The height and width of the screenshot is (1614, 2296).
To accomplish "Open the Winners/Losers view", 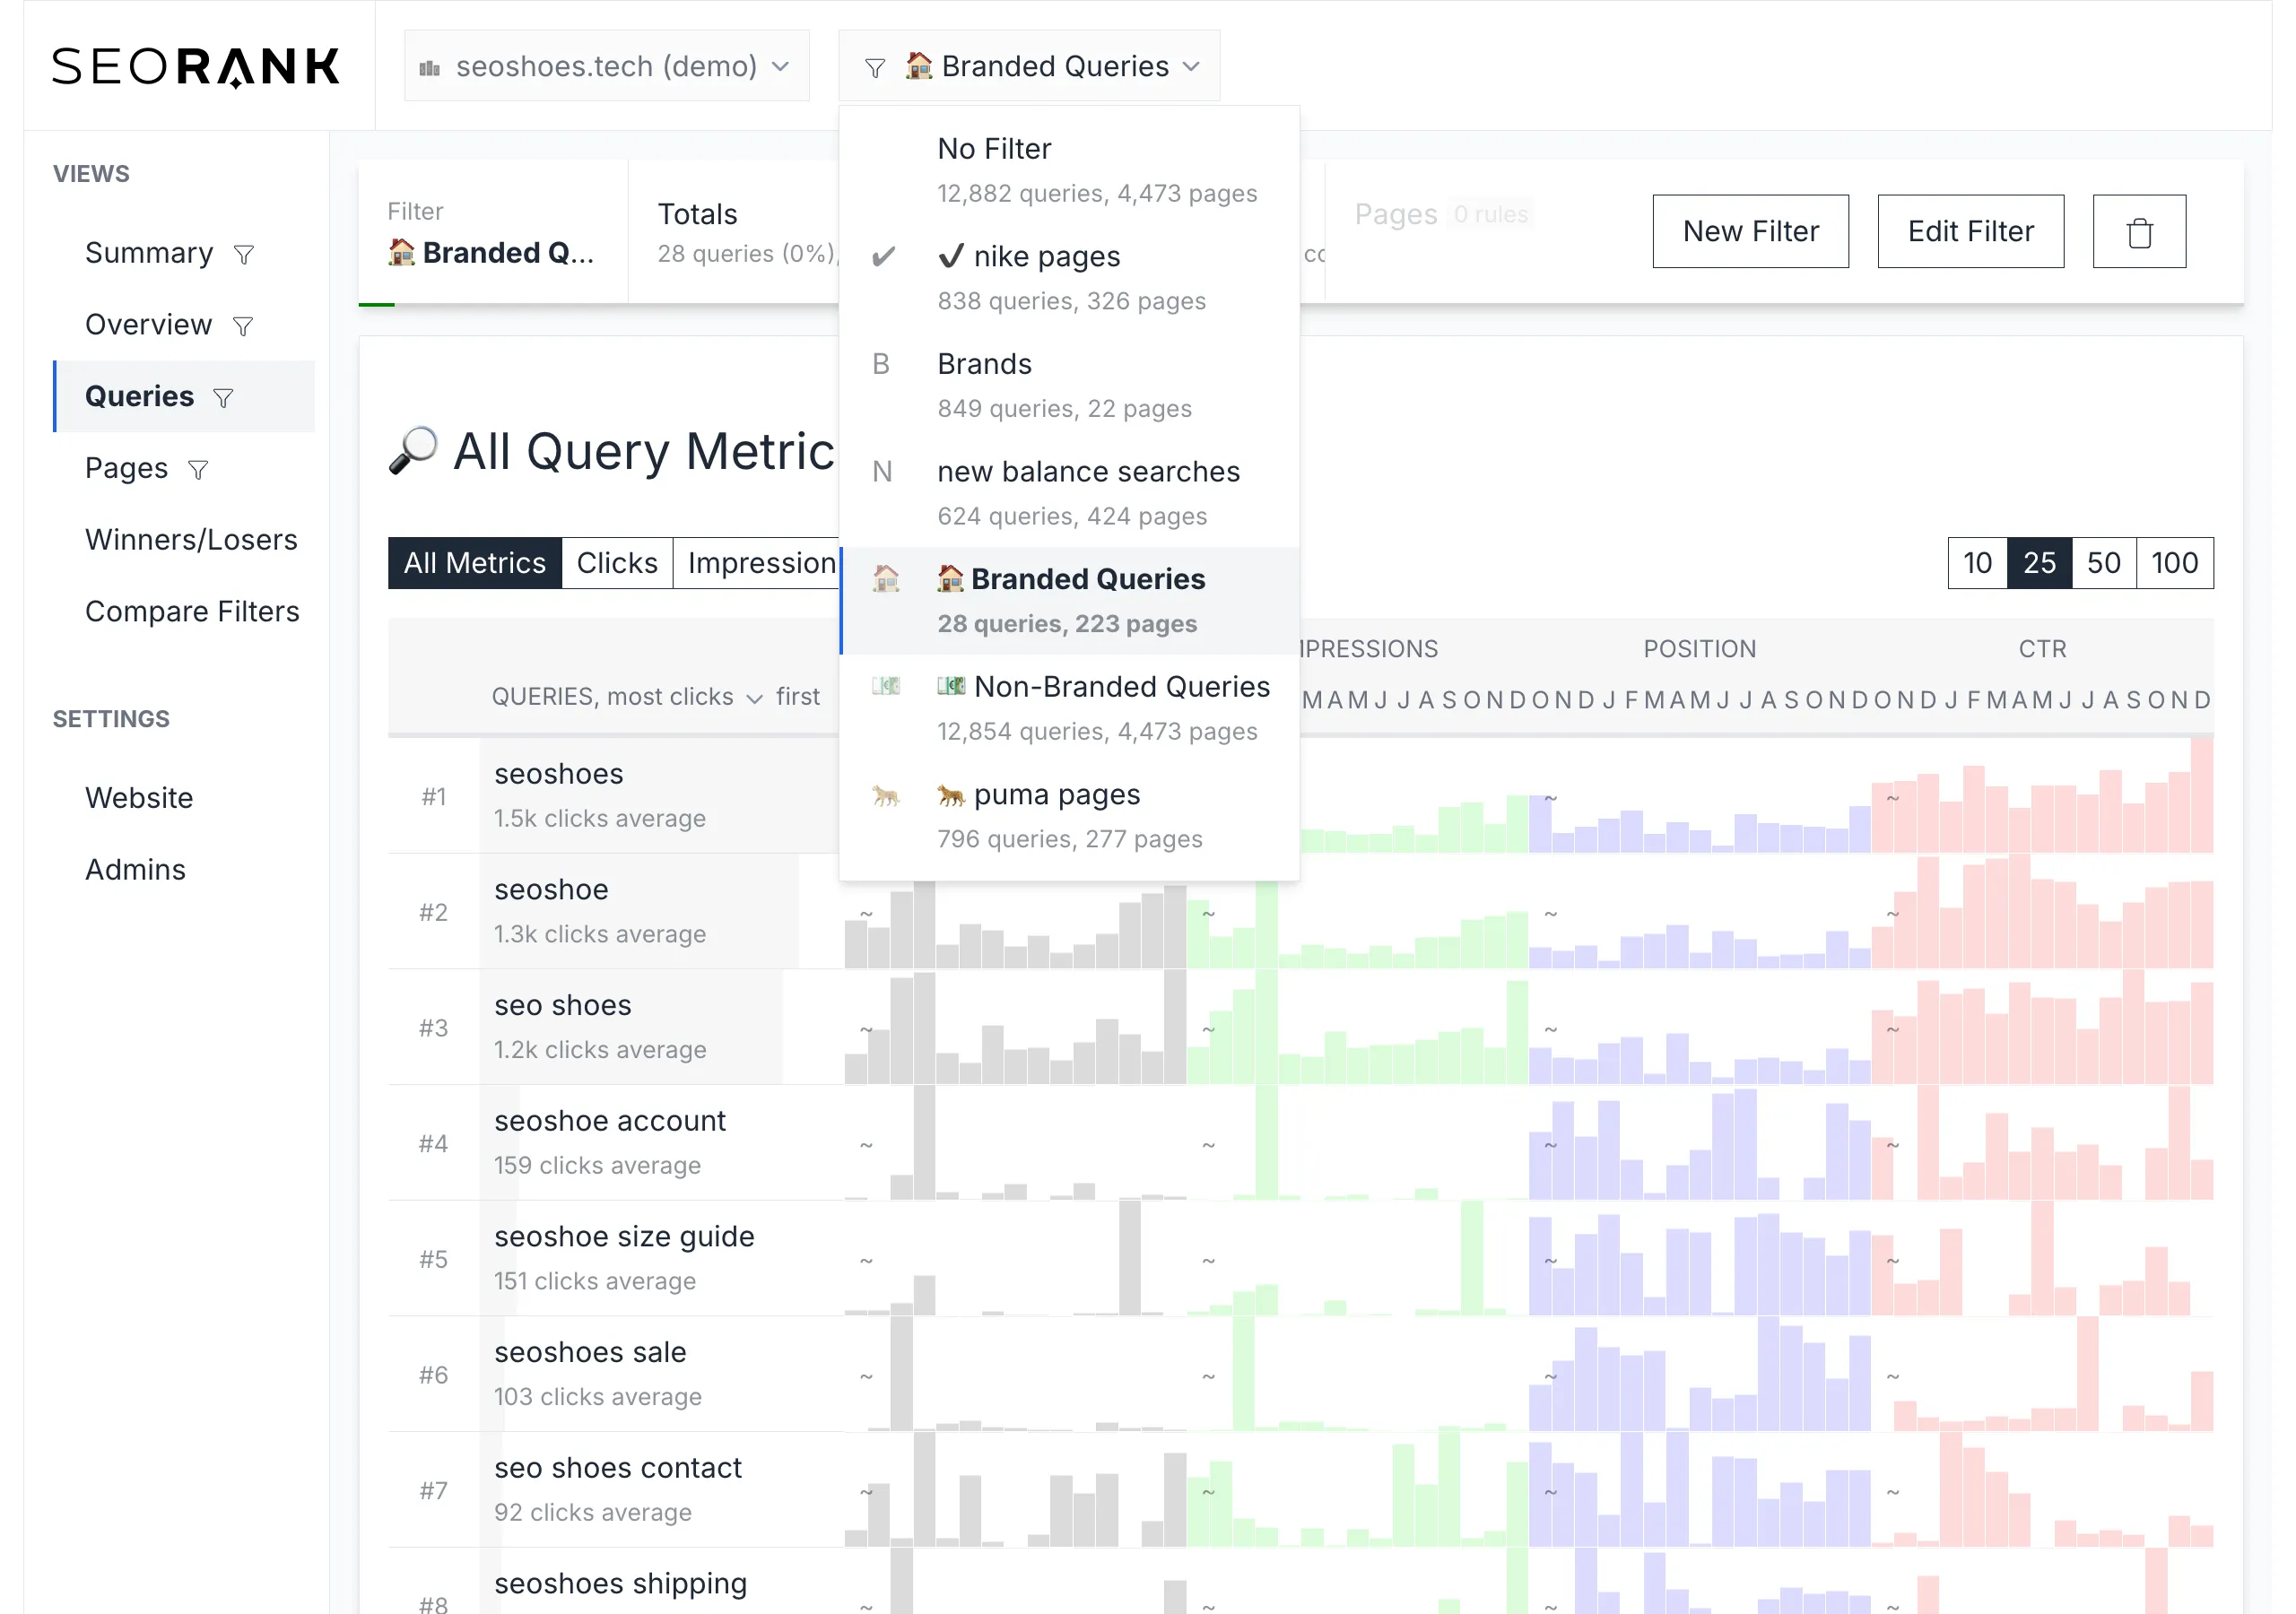I will (191, 540).
